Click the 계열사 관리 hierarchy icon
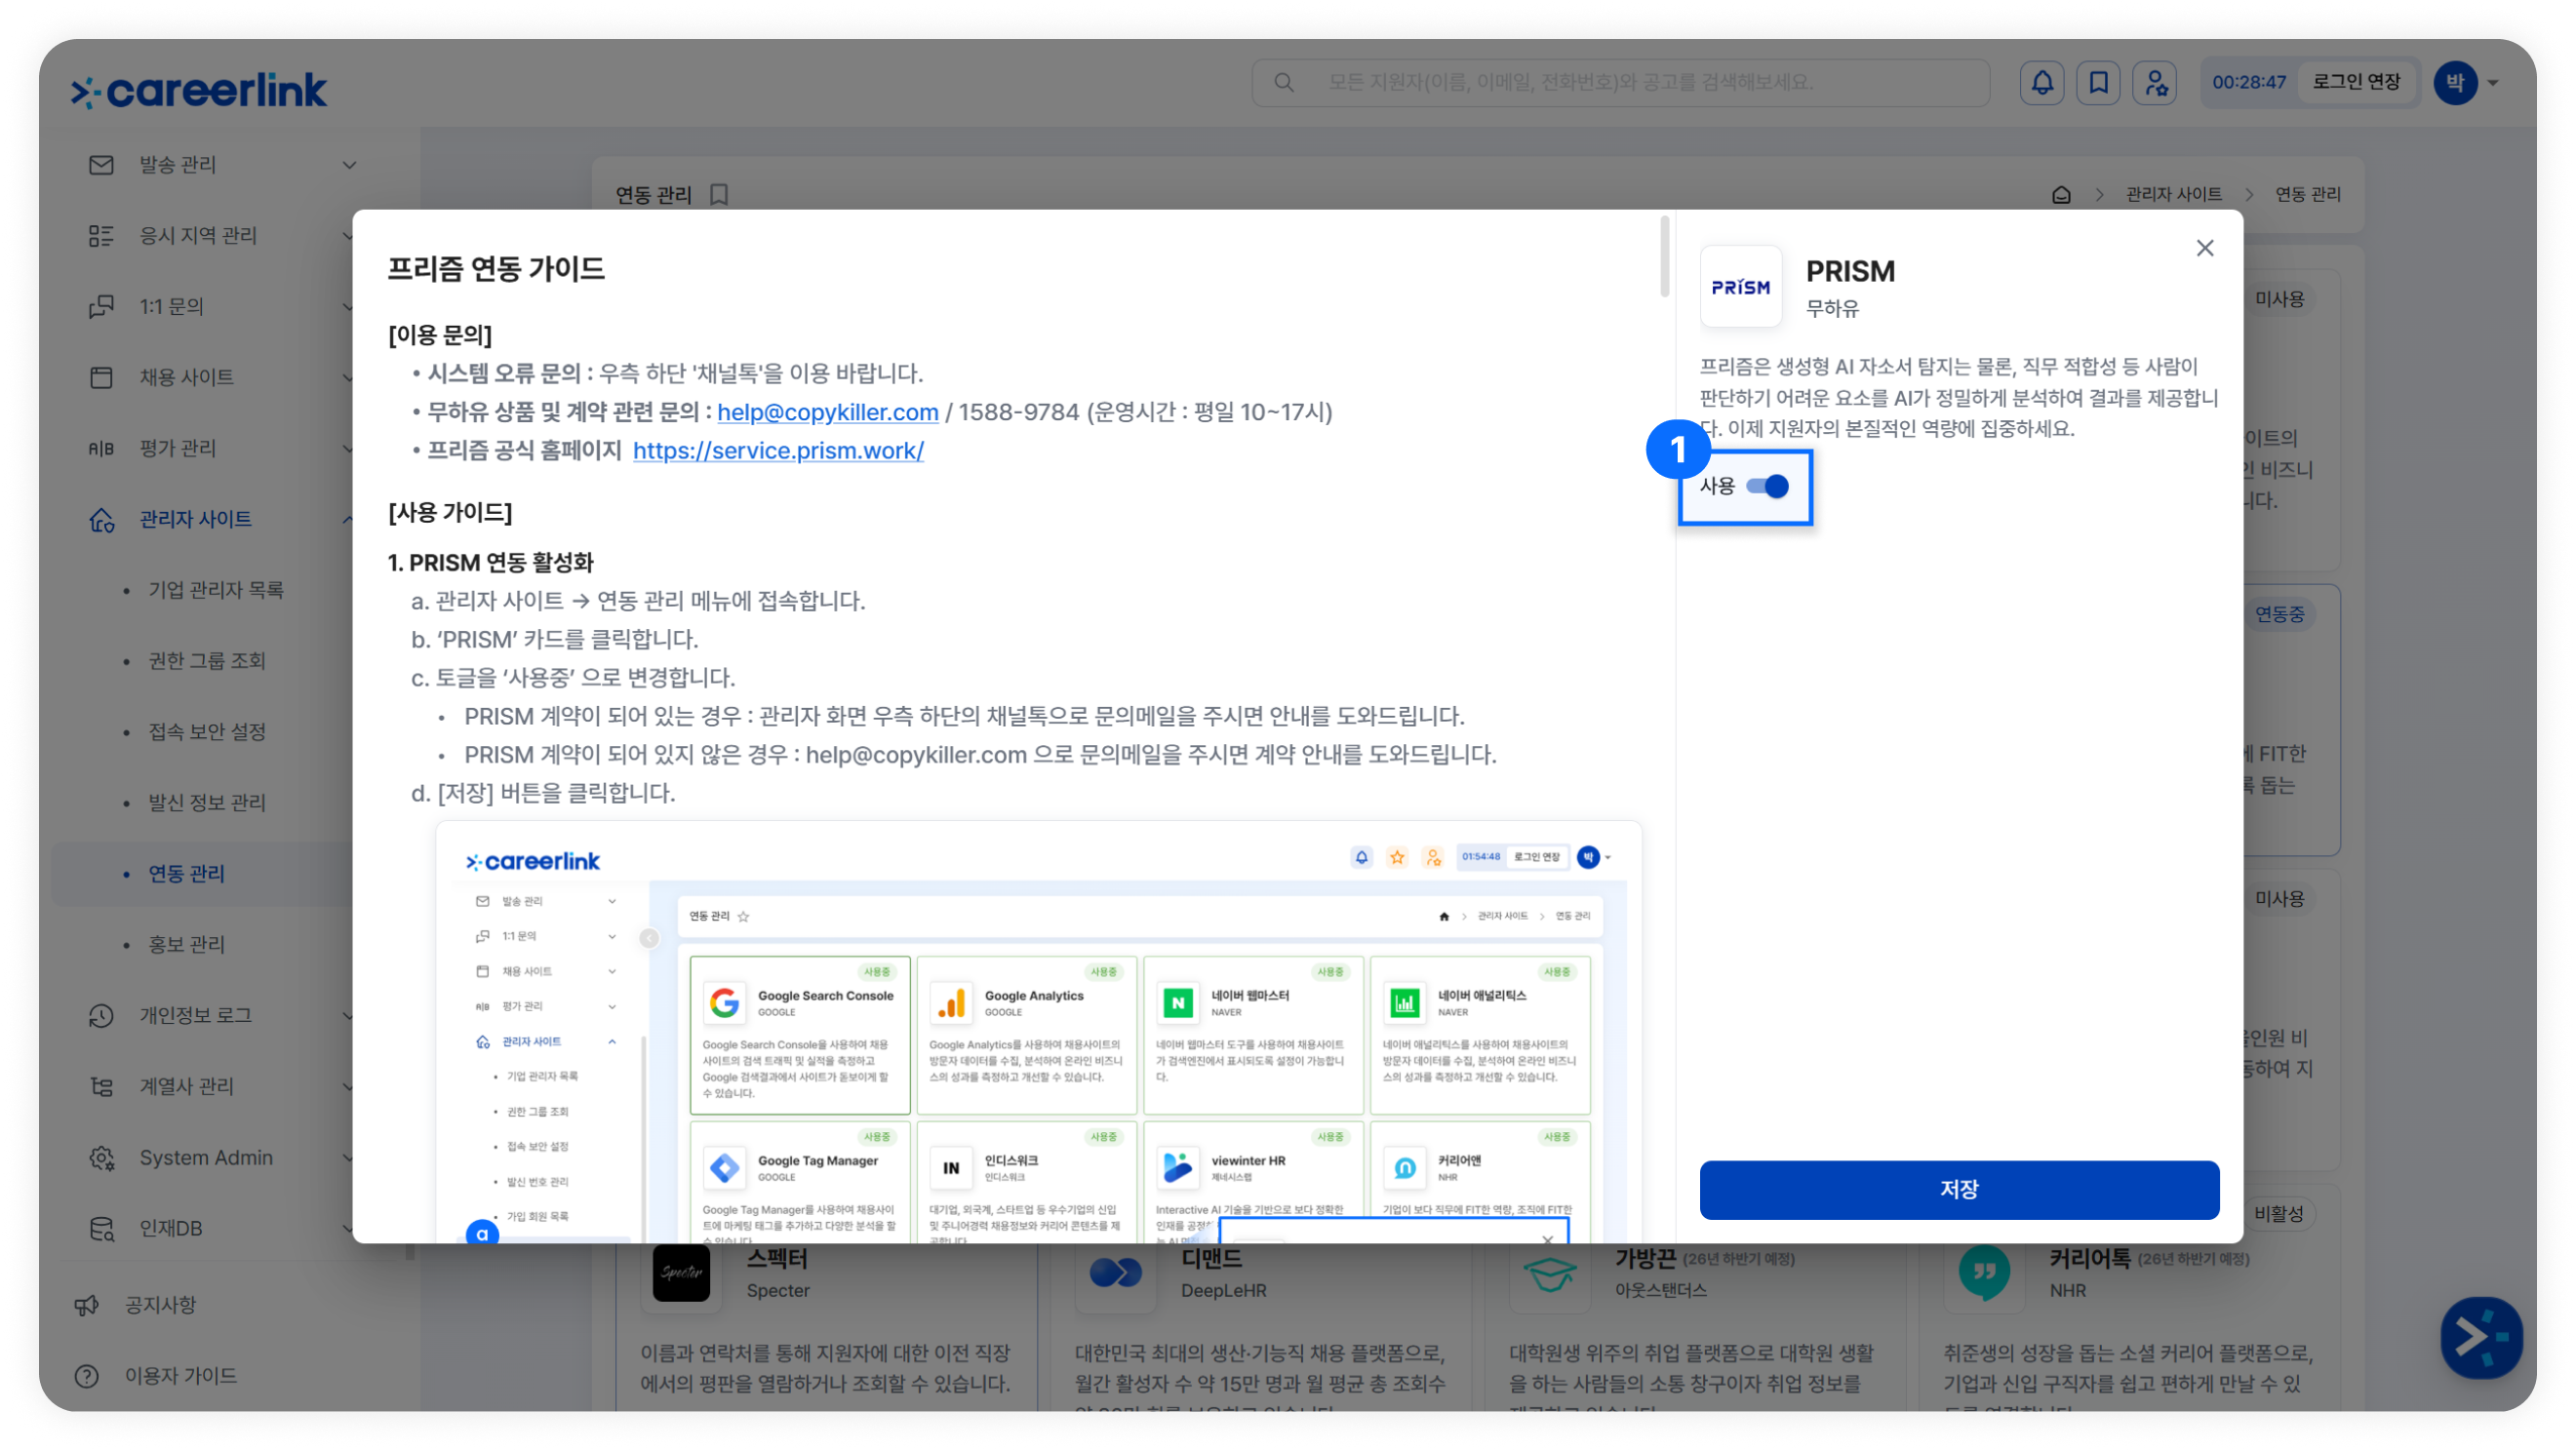The height and width of the screenshot is (1451, 2576). [101, 1086]
